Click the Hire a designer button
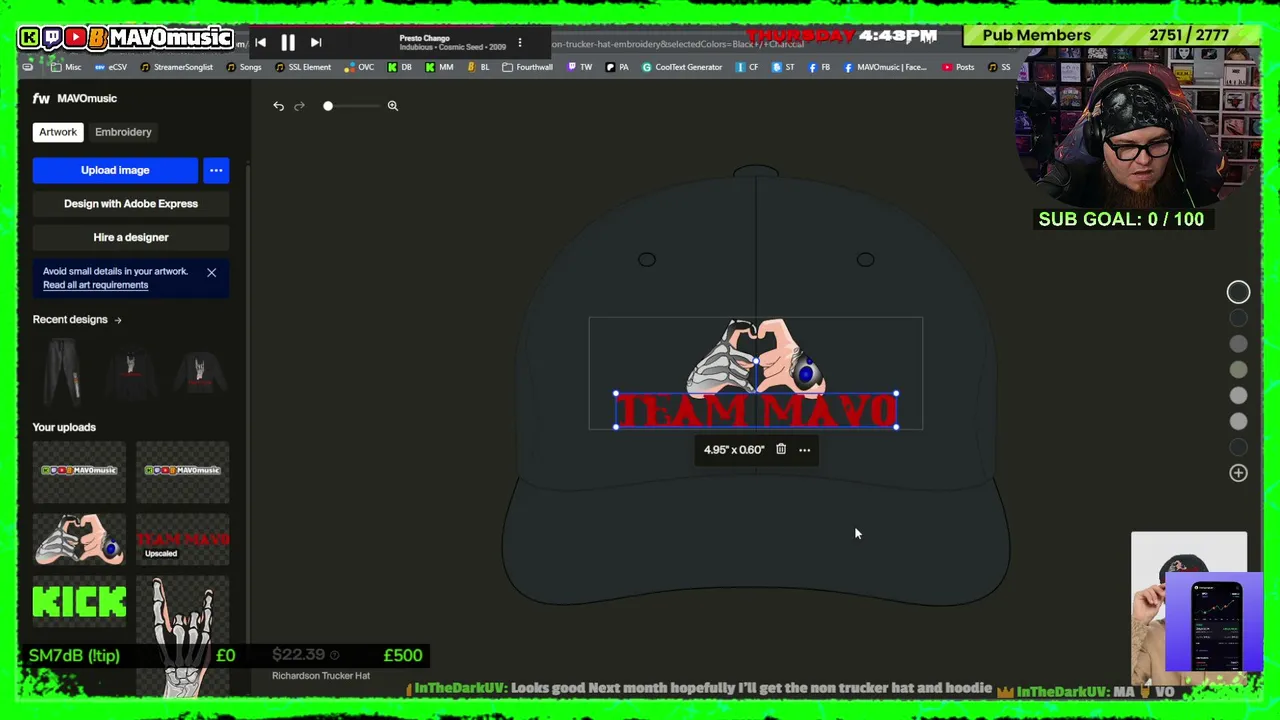This screenshot has height=720, width=1280. (x=131, y=237)
